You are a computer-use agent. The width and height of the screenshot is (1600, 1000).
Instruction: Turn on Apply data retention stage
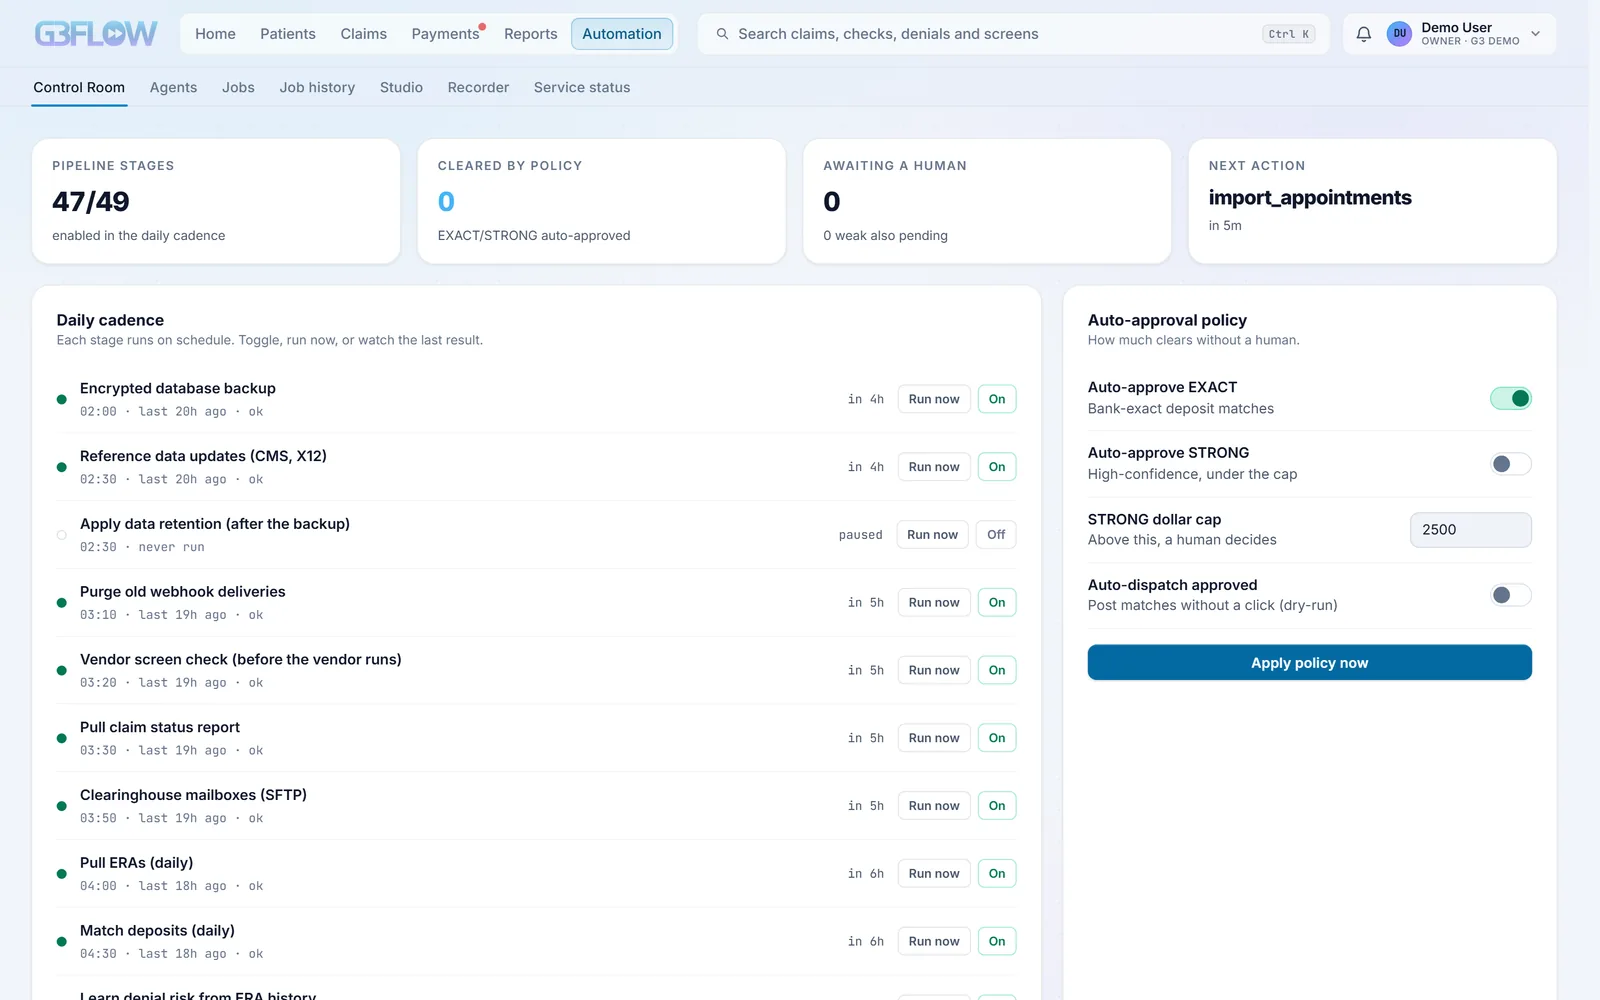click(x=996, y=535)
